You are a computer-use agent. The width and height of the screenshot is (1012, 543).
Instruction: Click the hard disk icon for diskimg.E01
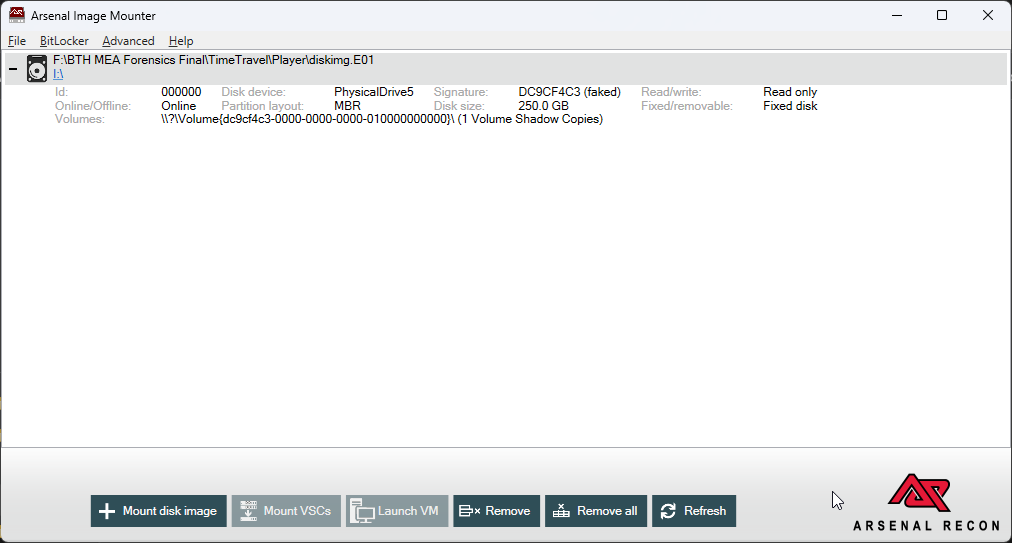click(37, 68)
